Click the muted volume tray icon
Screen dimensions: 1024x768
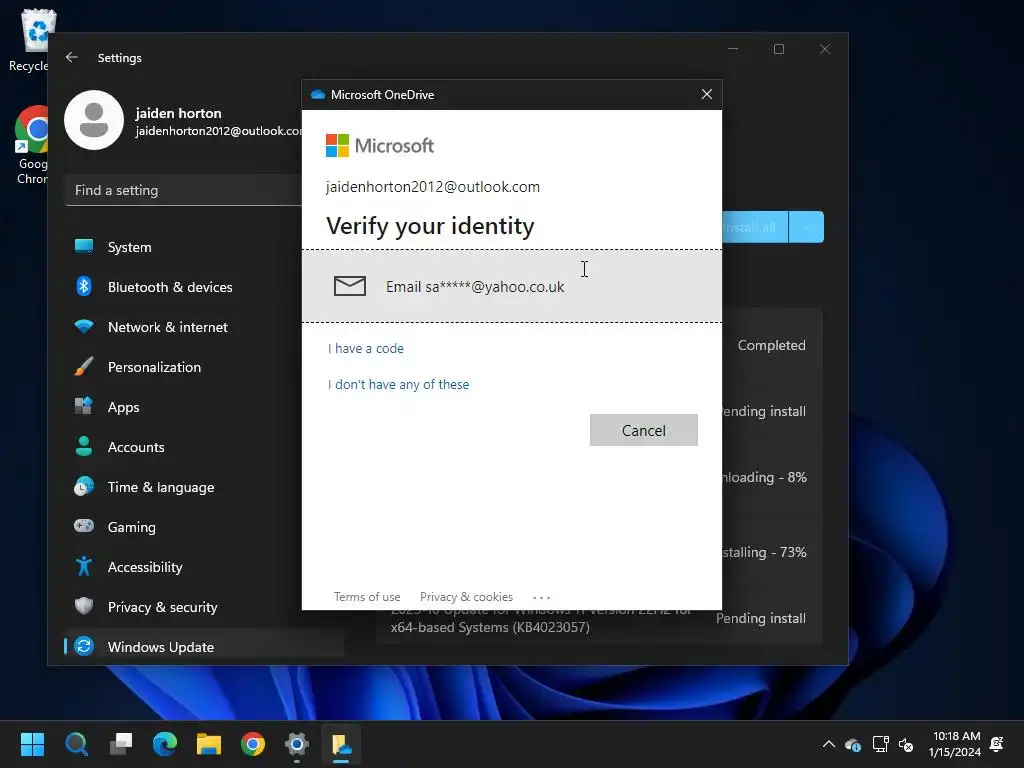[906, 744]
